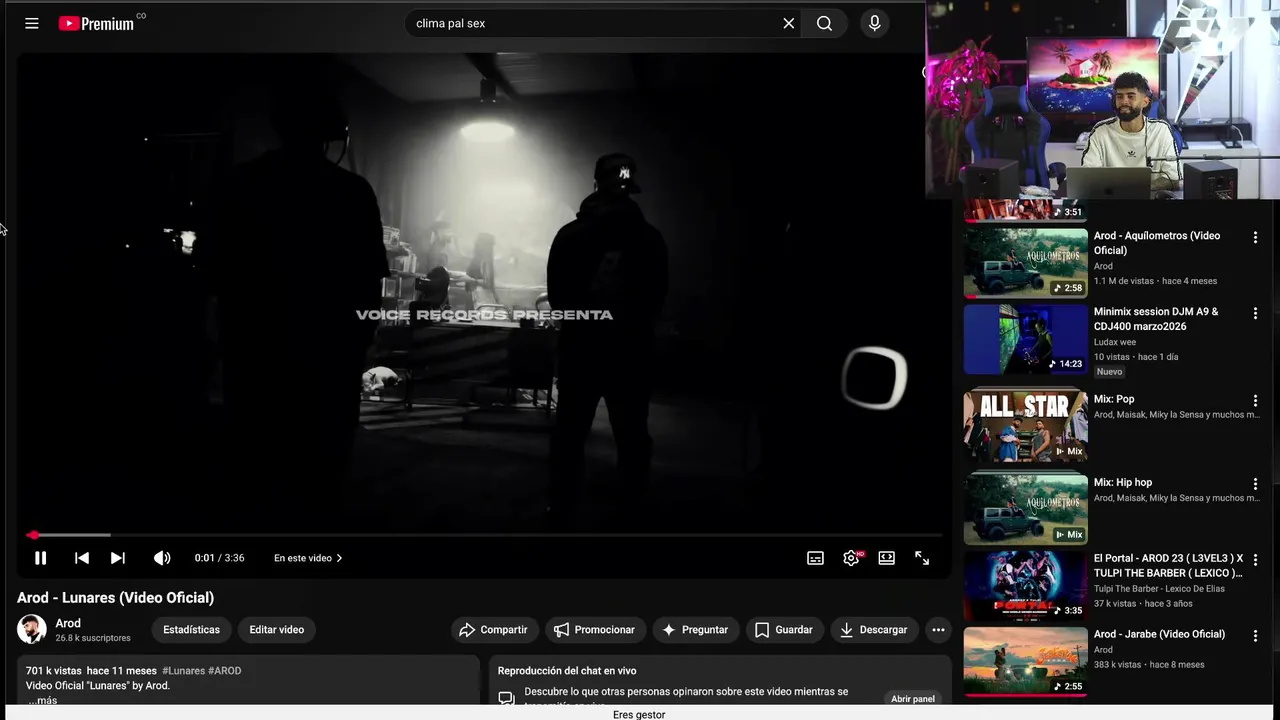Open Ludax wee channel
This screenshot has width=1280, height=720.
[1115, 342]
